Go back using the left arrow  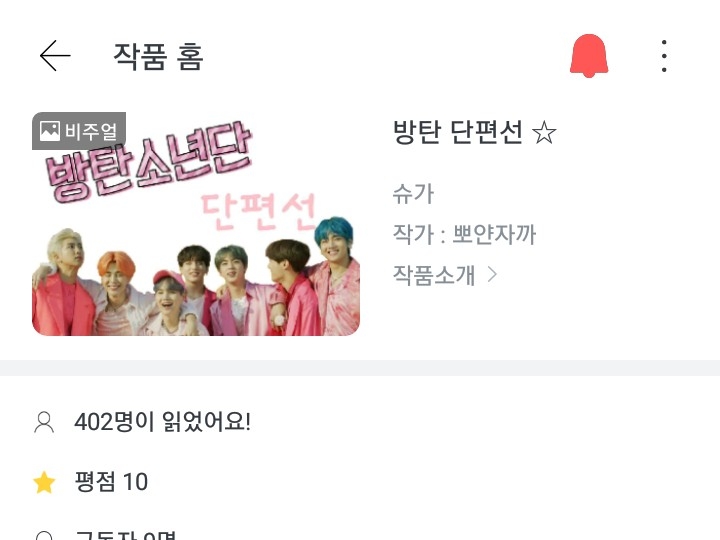click(x=55, y=56)
